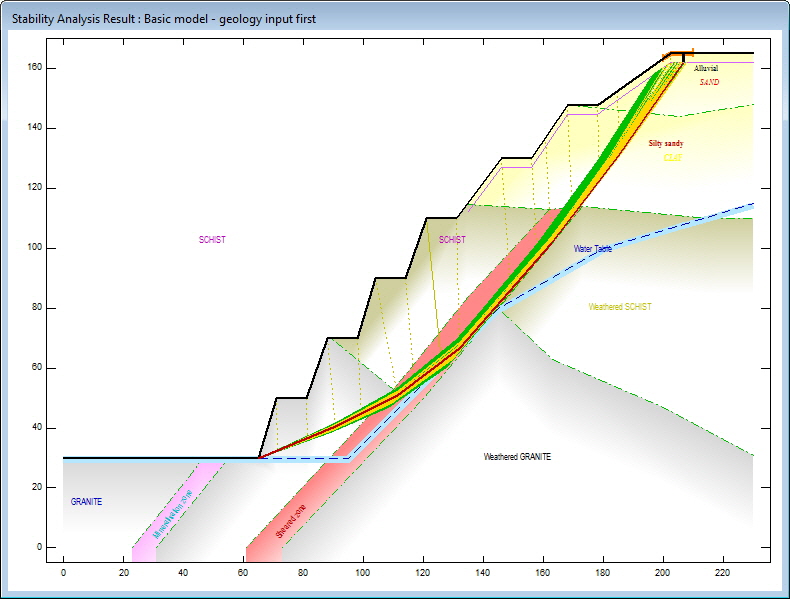Click the Weathered GRANITE label
The height and width of the screenshot is (599, 790).
[x=517, y=457]
